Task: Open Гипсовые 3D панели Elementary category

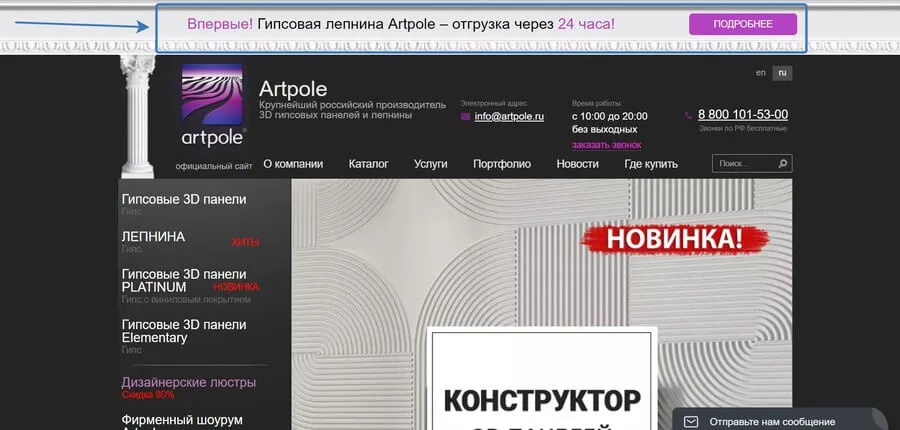Action: (x=184, y=331)
